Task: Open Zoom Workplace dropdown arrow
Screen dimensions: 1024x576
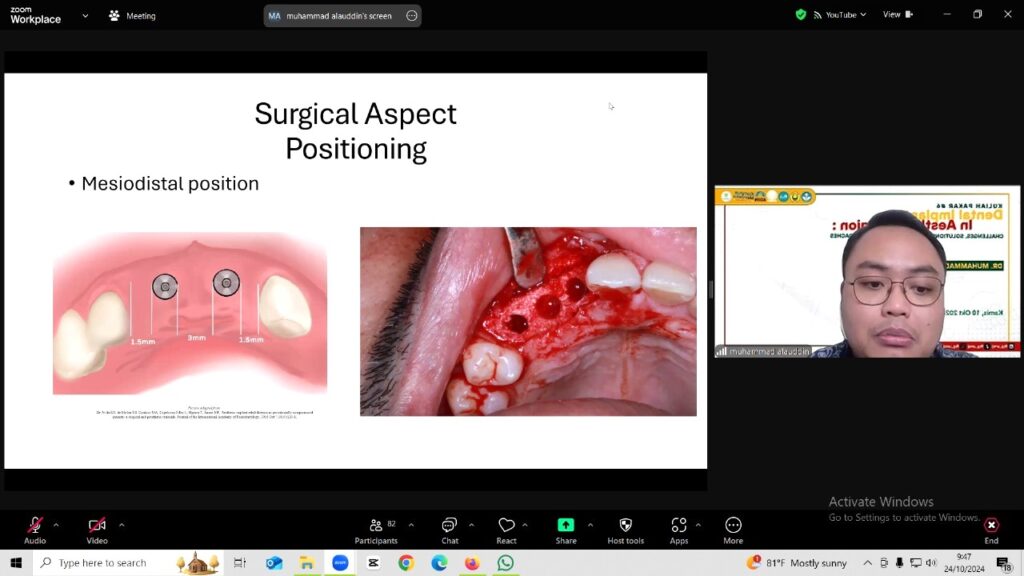Action: coord(85,16)
